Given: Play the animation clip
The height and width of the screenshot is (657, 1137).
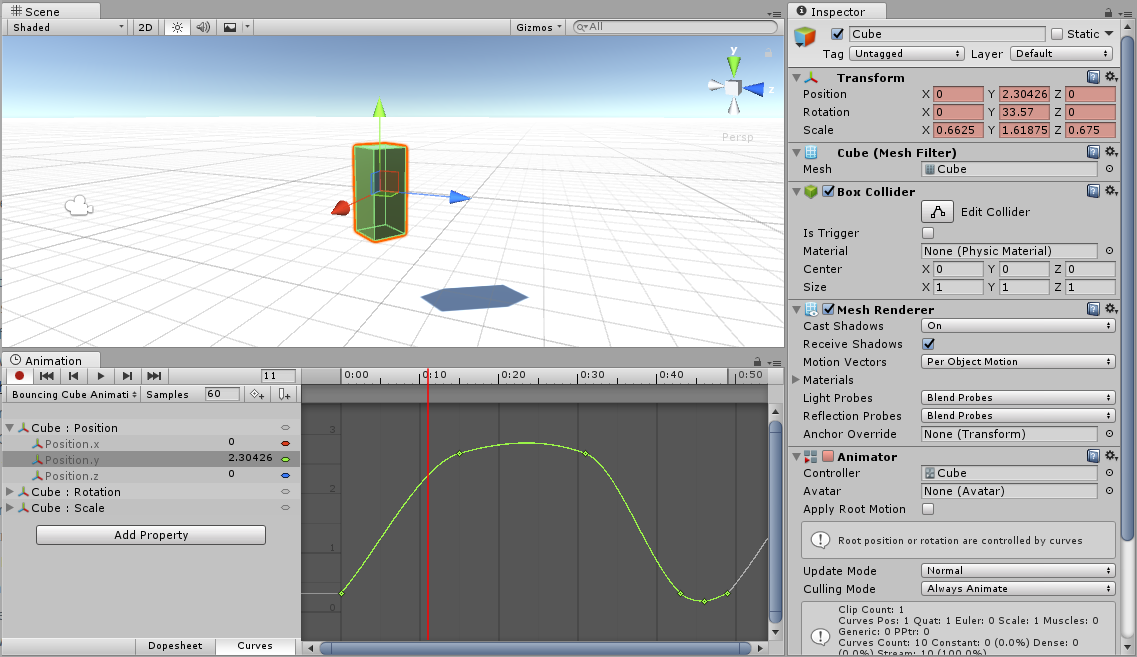Looking at the screenshot, I should click(100, 376).
